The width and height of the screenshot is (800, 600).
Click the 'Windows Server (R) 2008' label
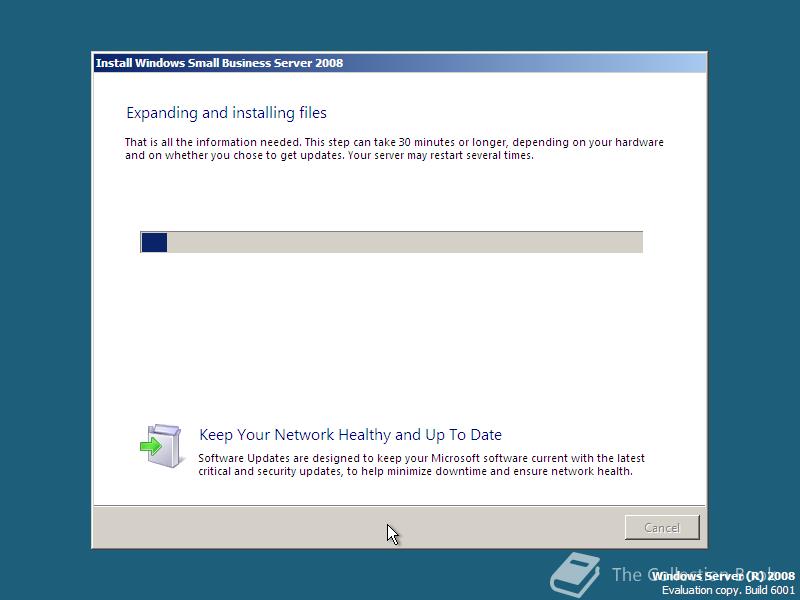[723, 576]
